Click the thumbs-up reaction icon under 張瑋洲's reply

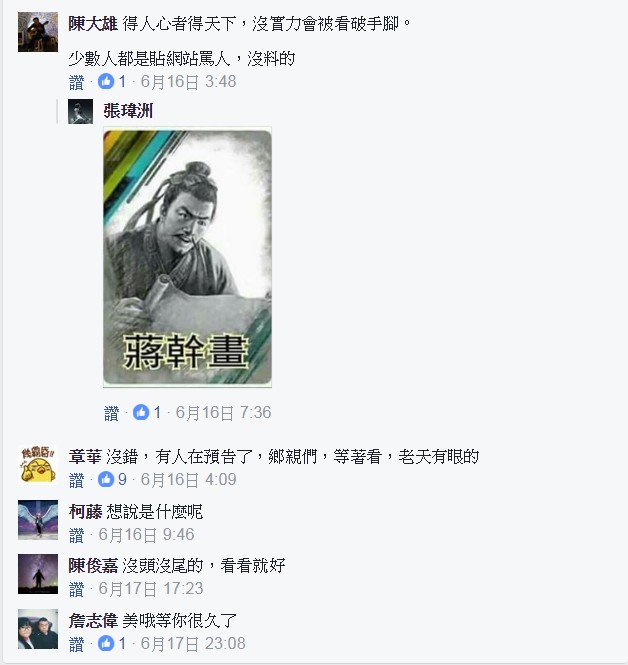(x=141, y=412)
